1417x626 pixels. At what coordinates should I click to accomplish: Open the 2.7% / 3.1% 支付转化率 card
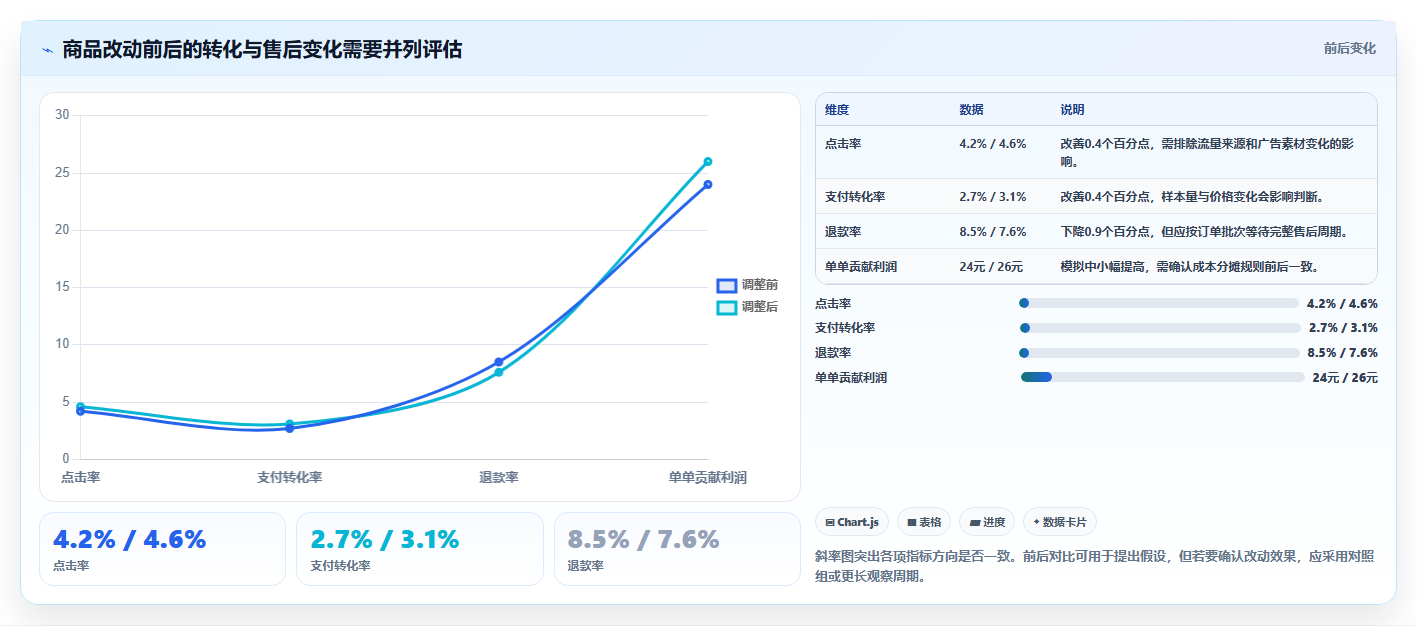click(x=420, y=549)
